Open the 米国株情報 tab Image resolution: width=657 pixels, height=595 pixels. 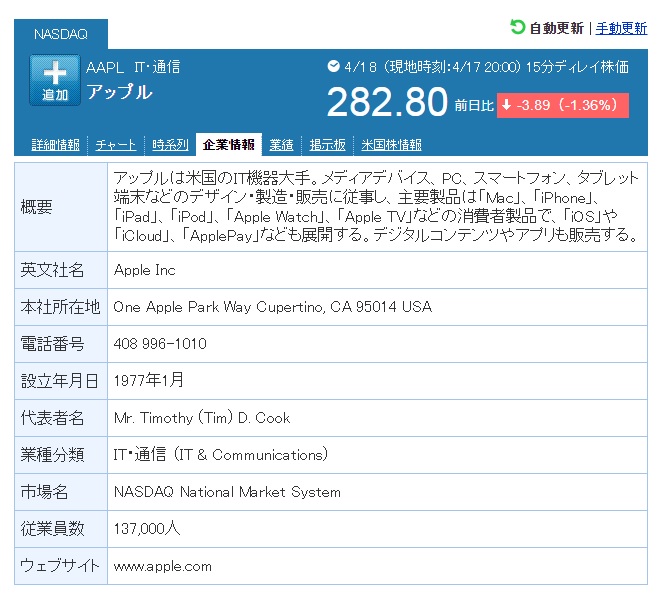(x=391, y=145)
